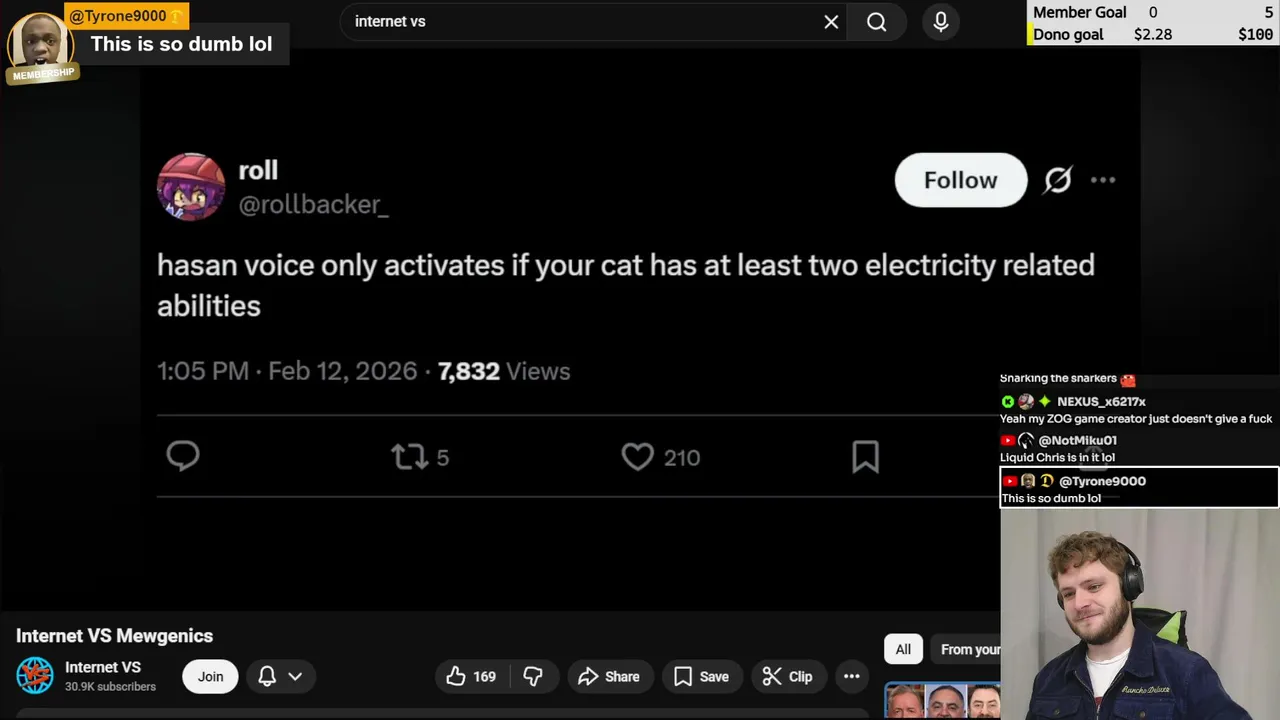
Task: Clear the search box with the X icon
Action: (831, 22)
